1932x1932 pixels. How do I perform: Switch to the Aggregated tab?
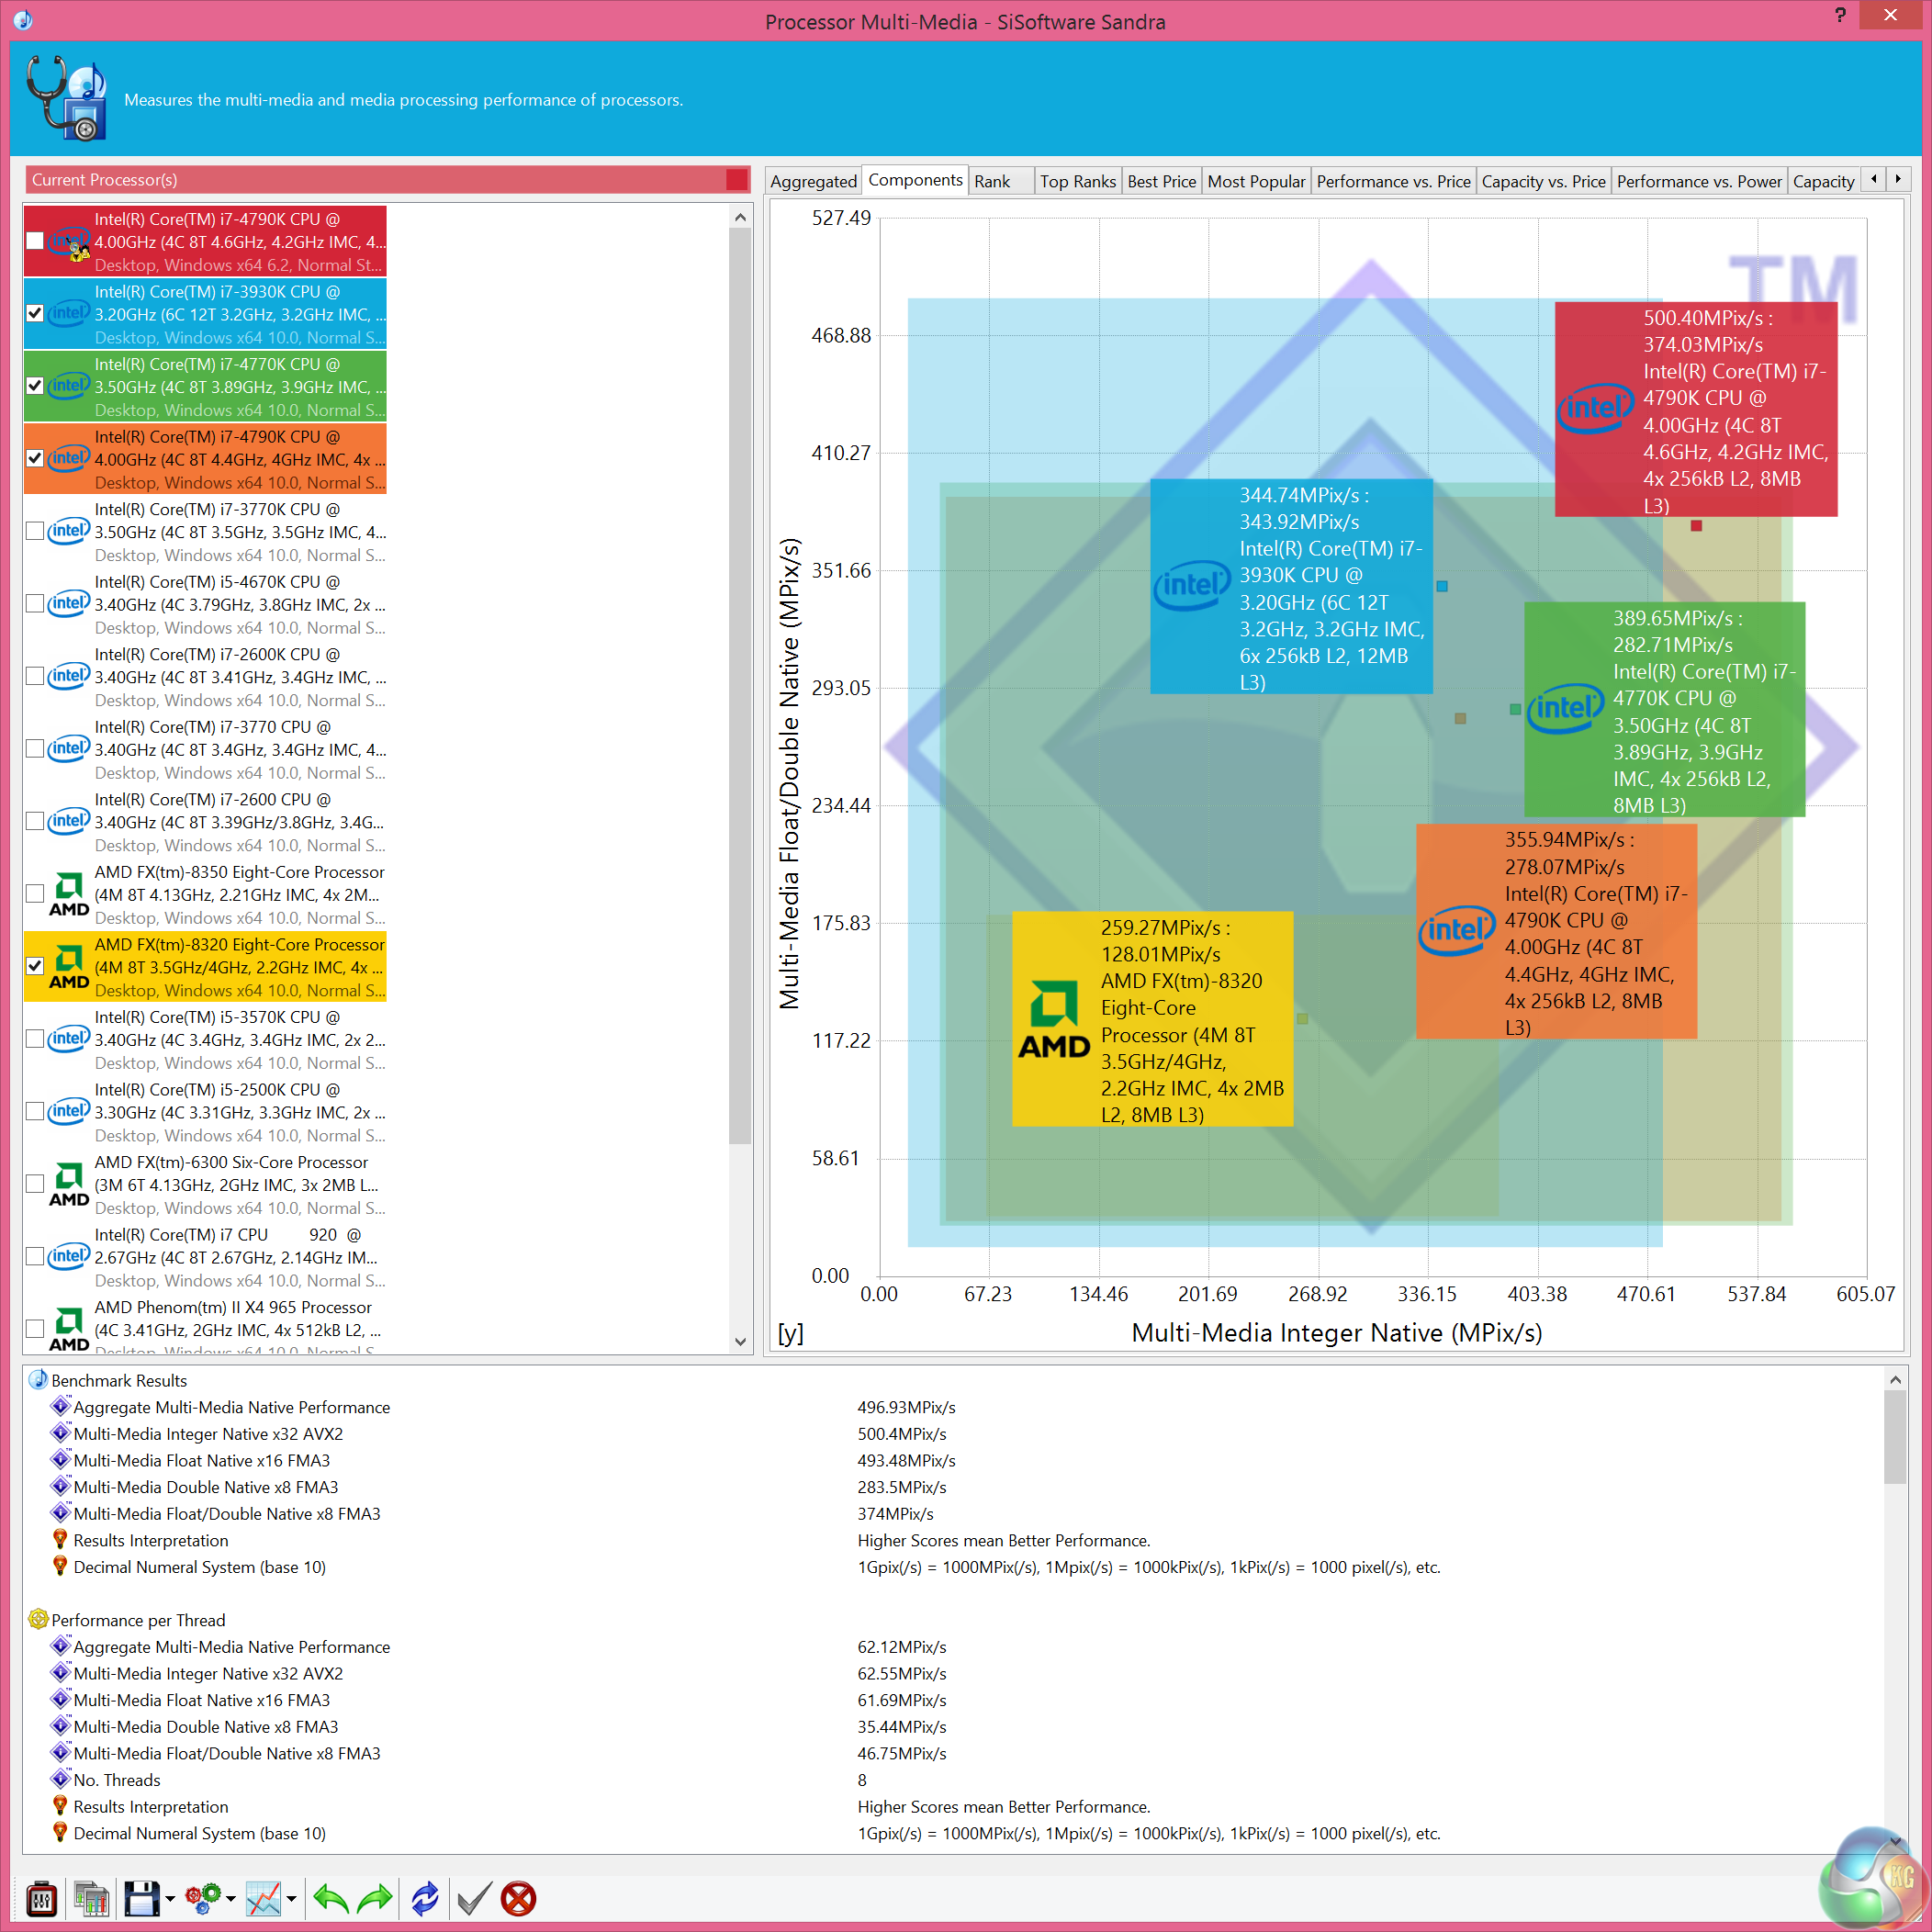click(813, 181)
